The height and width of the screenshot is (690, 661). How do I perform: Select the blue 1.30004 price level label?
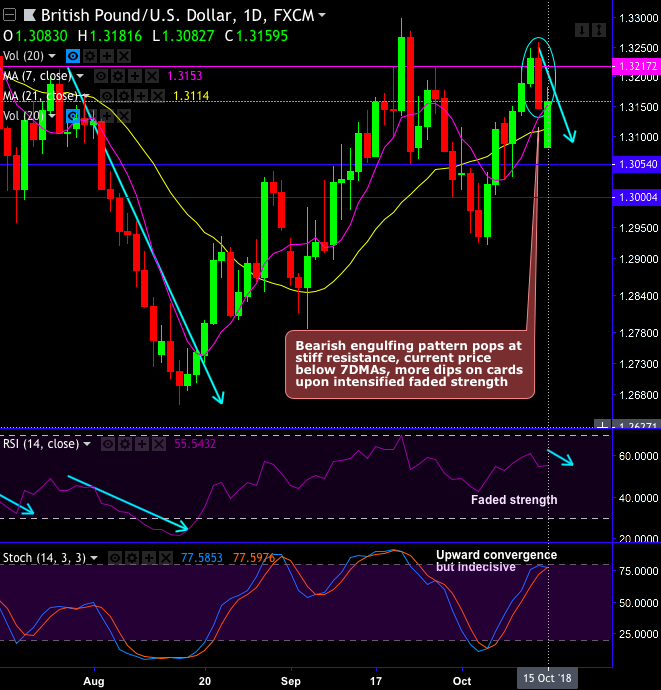coord(636,197)
